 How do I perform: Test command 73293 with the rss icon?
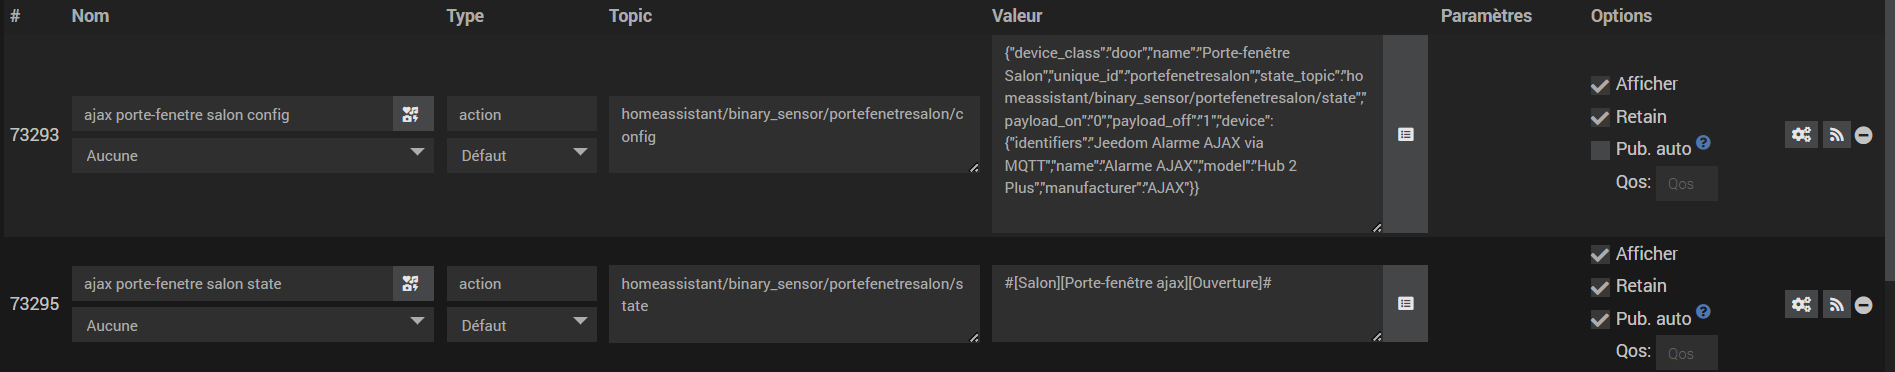click(1836, 134)
